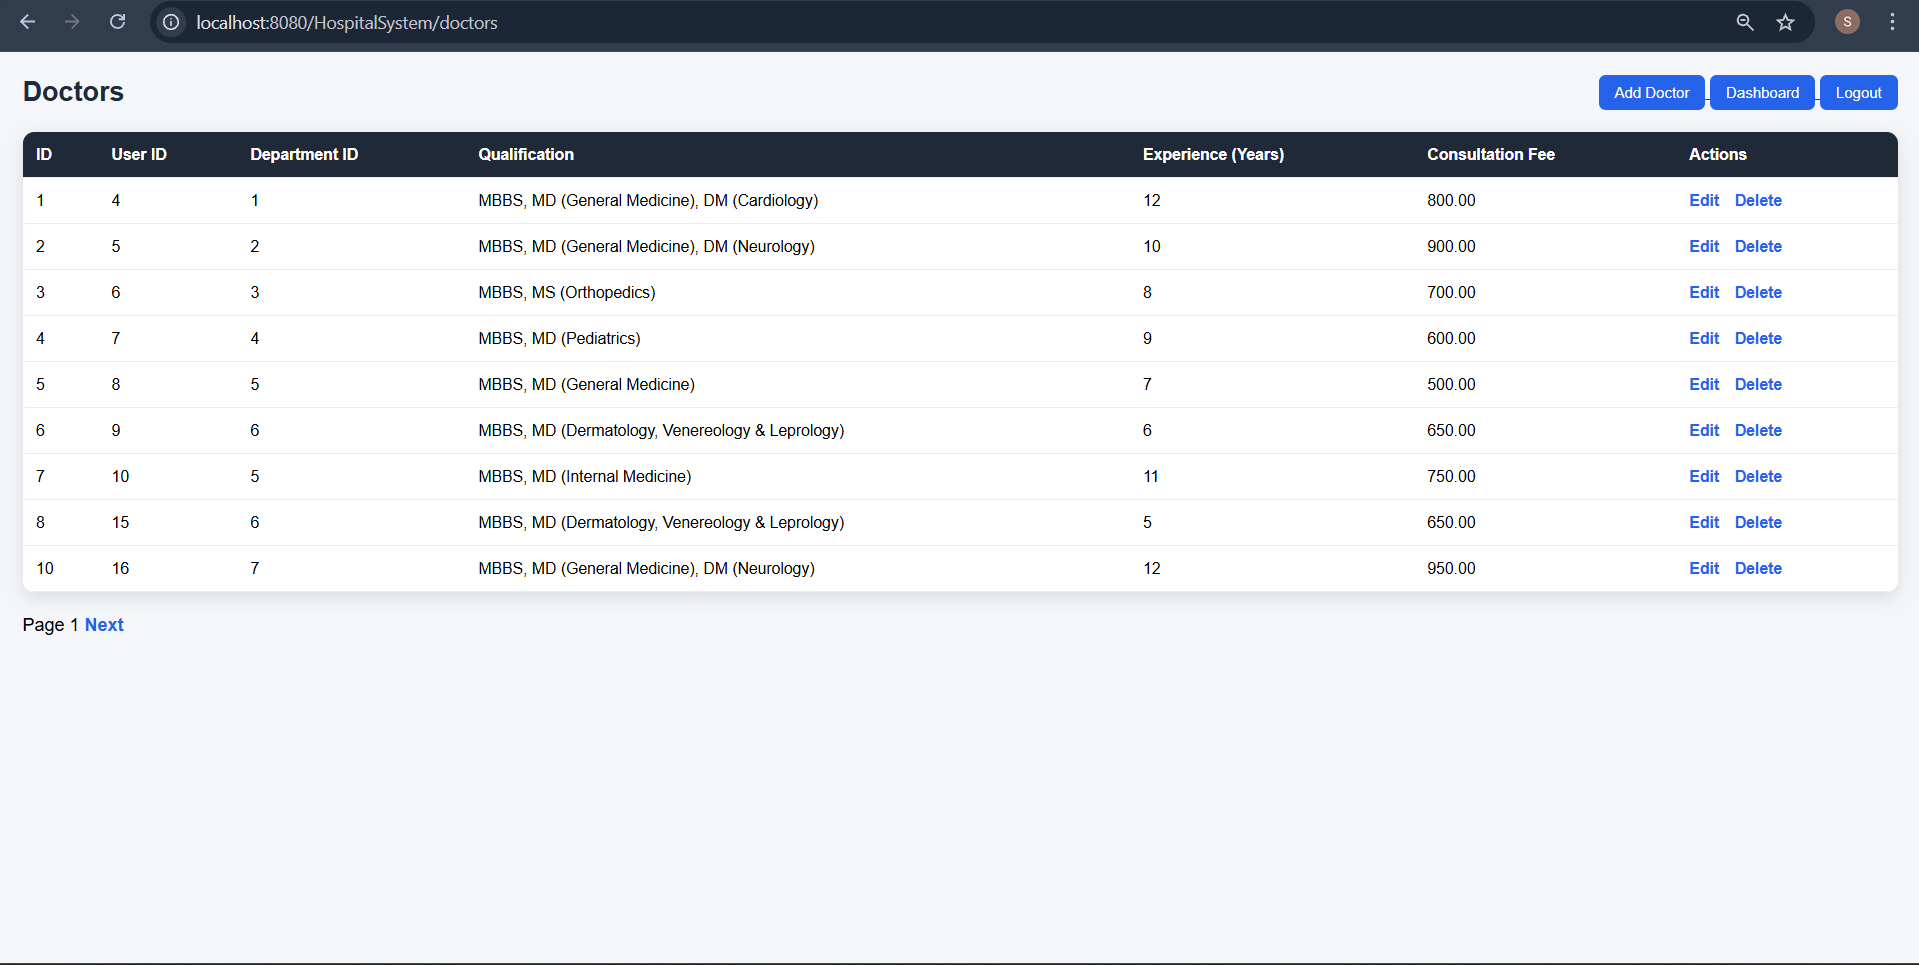Edit the doctor with ID 1

[x=1703, y=201]
